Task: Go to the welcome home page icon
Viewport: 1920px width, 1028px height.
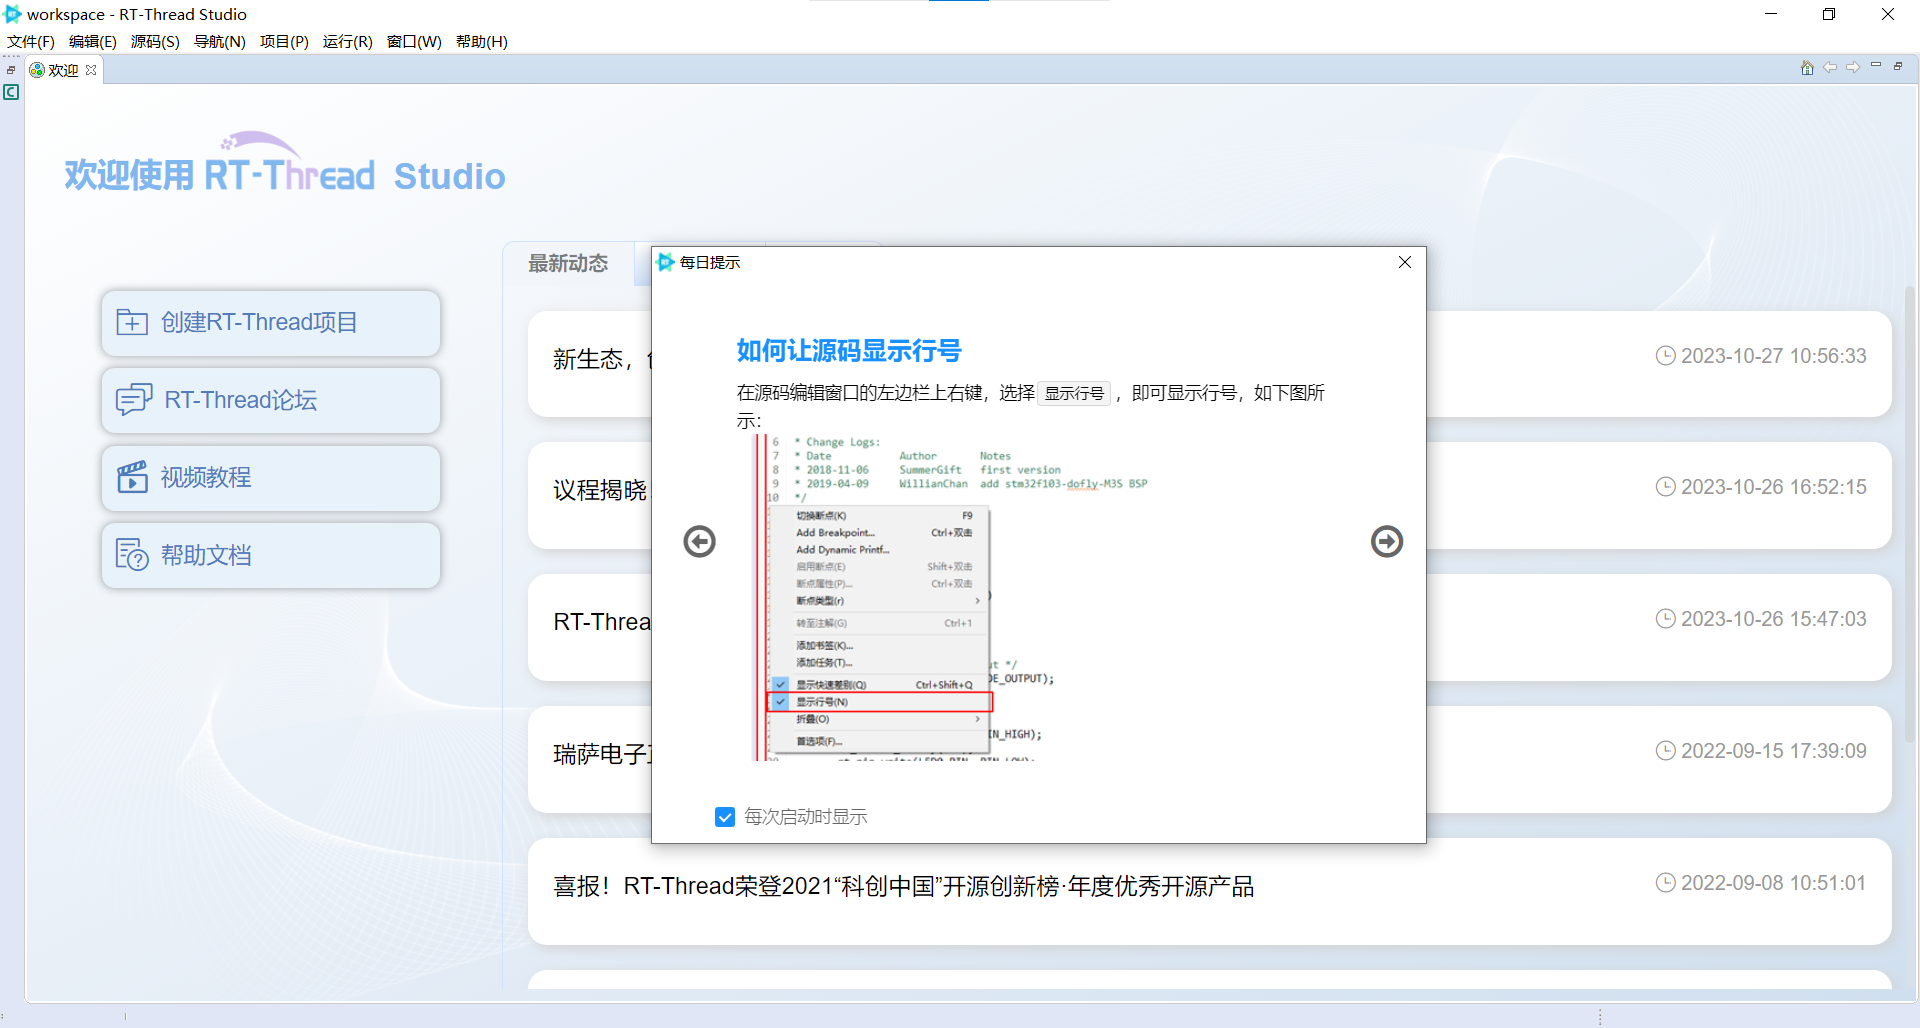Action: (1807, 67)
